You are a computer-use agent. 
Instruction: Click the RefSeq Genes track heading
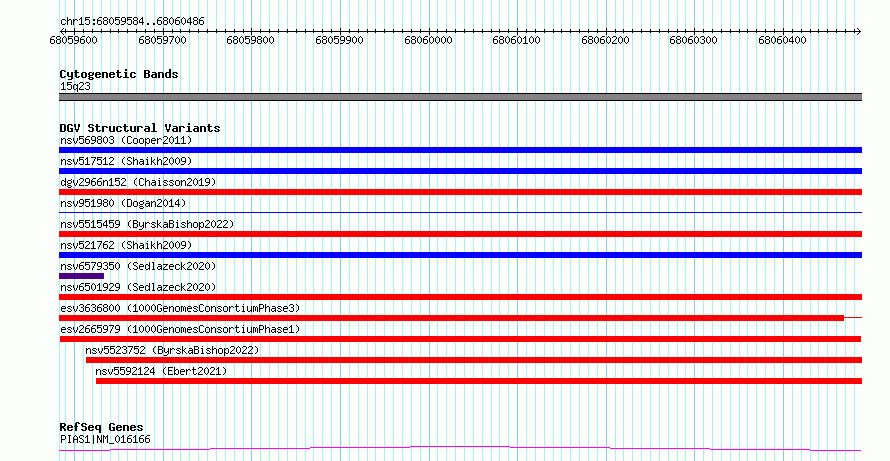tap(102, 427)
